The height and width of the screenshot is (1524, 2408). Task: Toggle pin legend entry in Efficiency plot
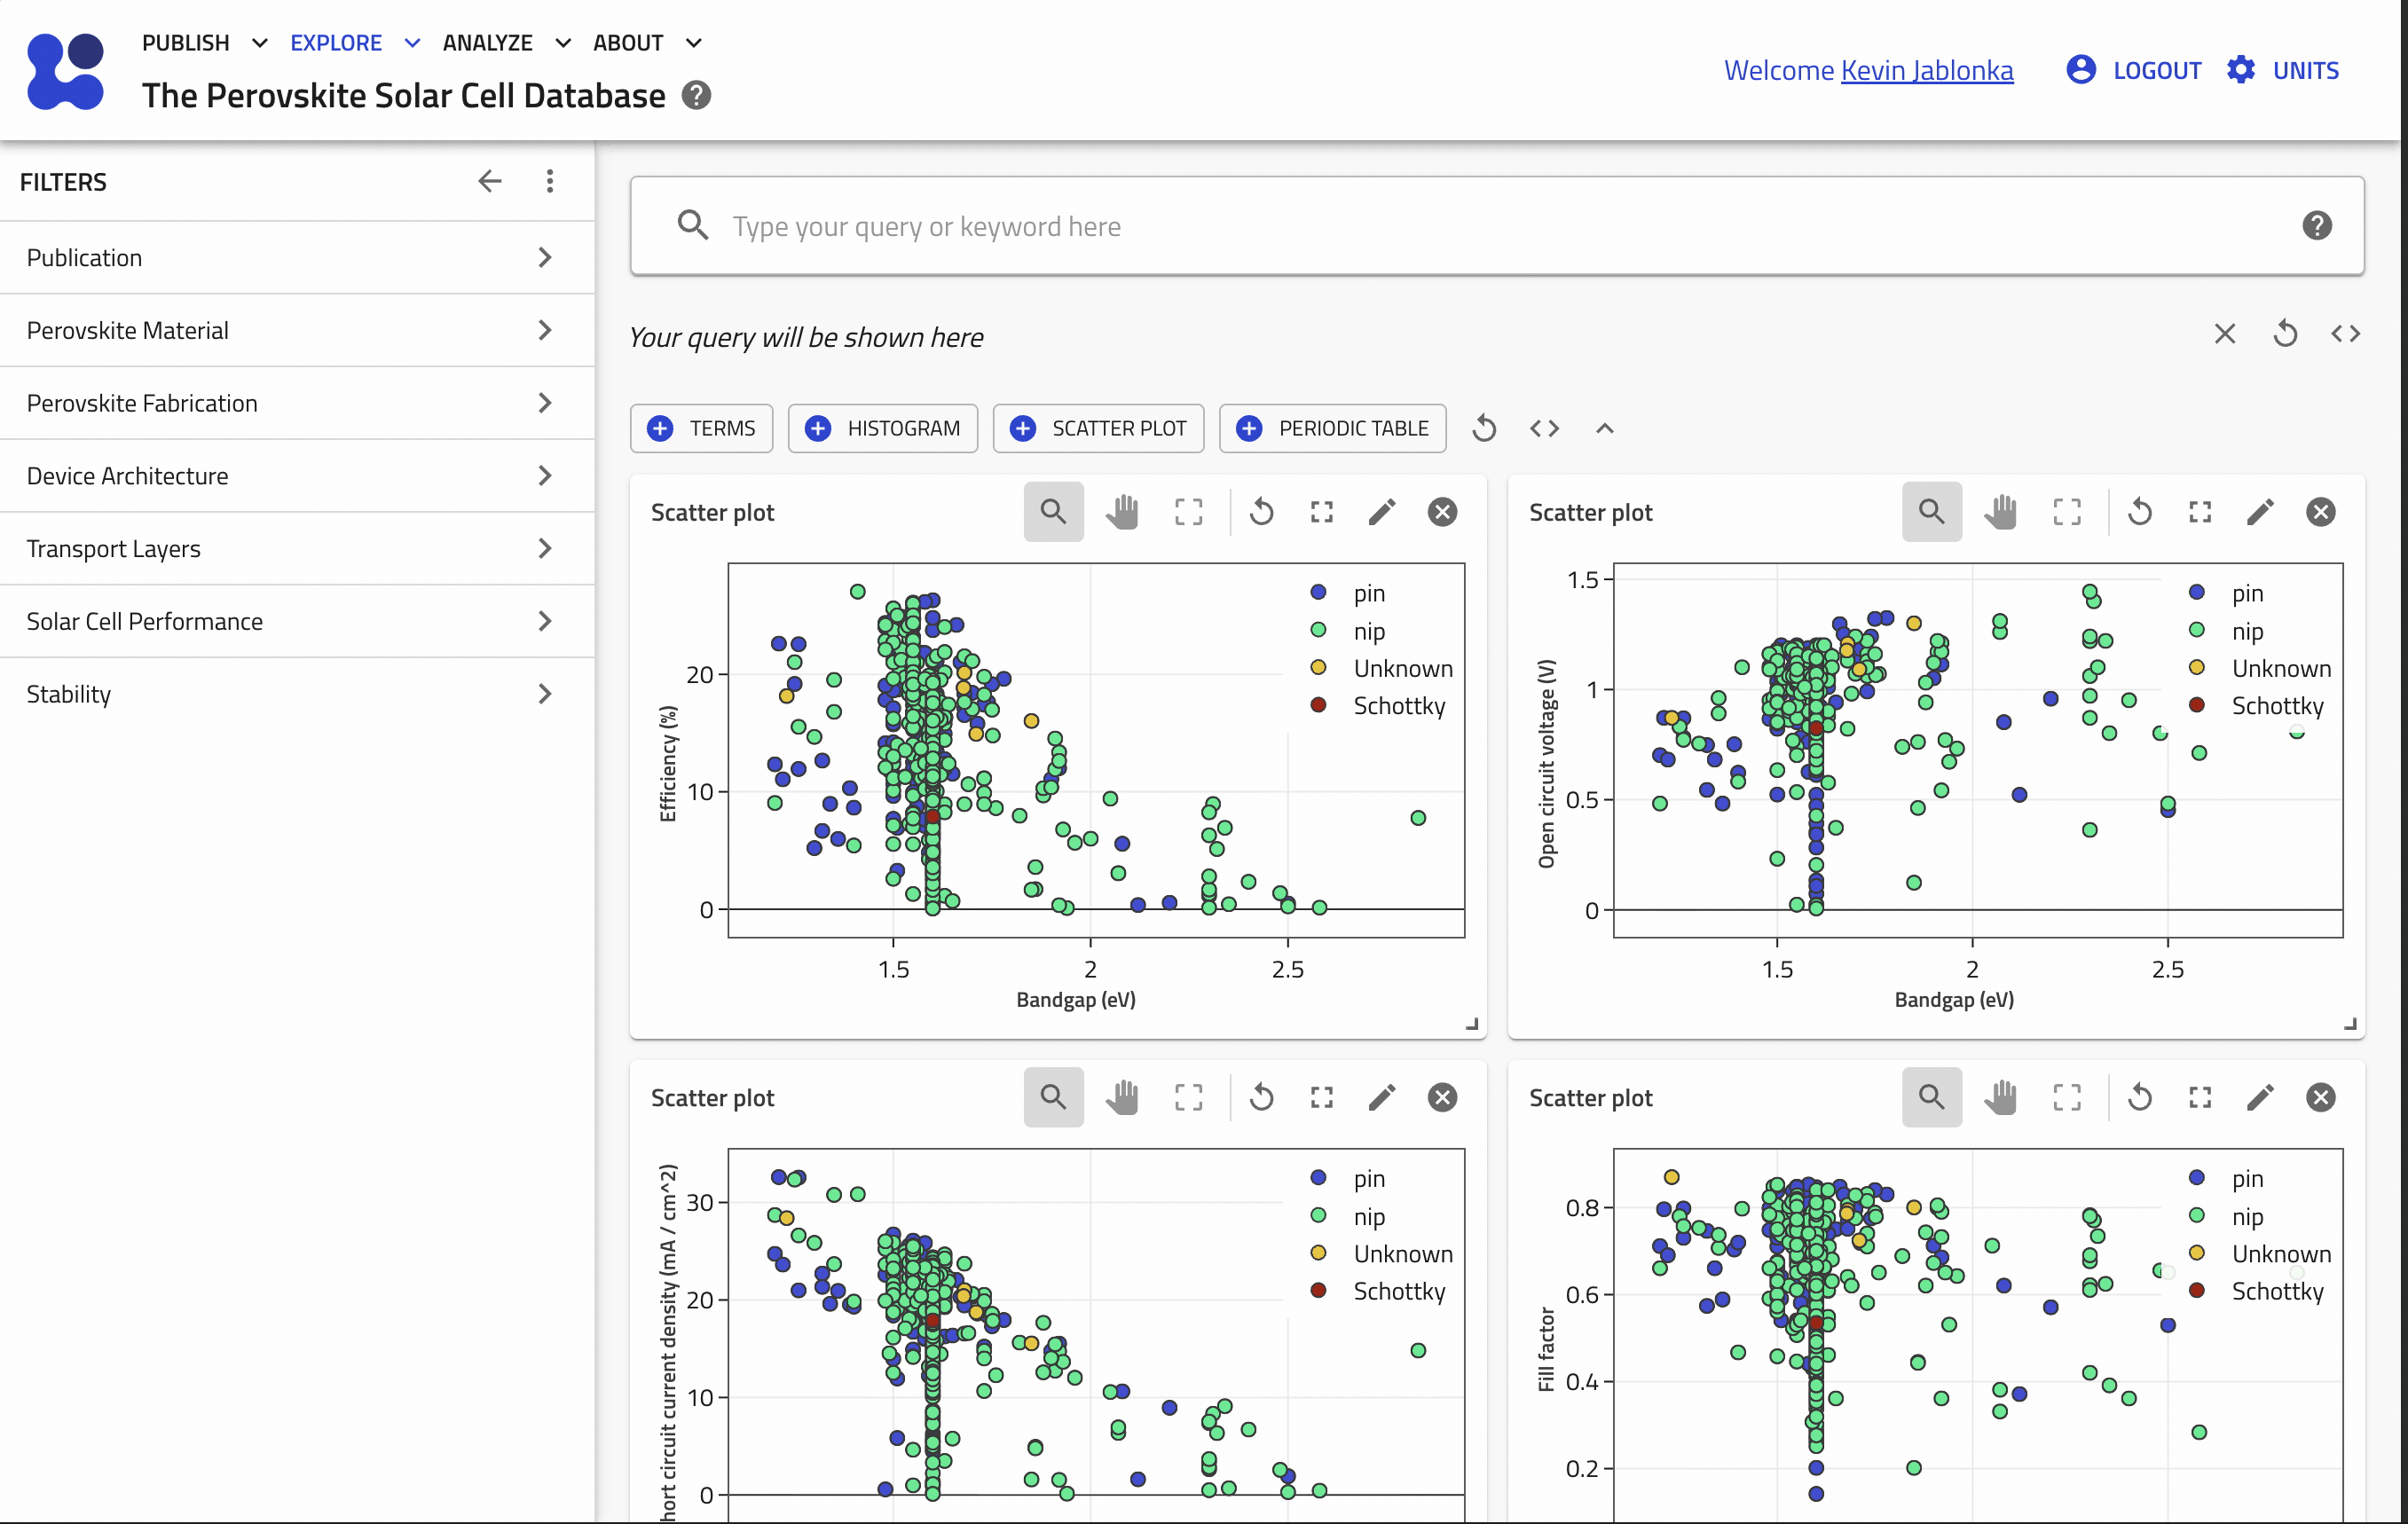(x=1367, y=593)
